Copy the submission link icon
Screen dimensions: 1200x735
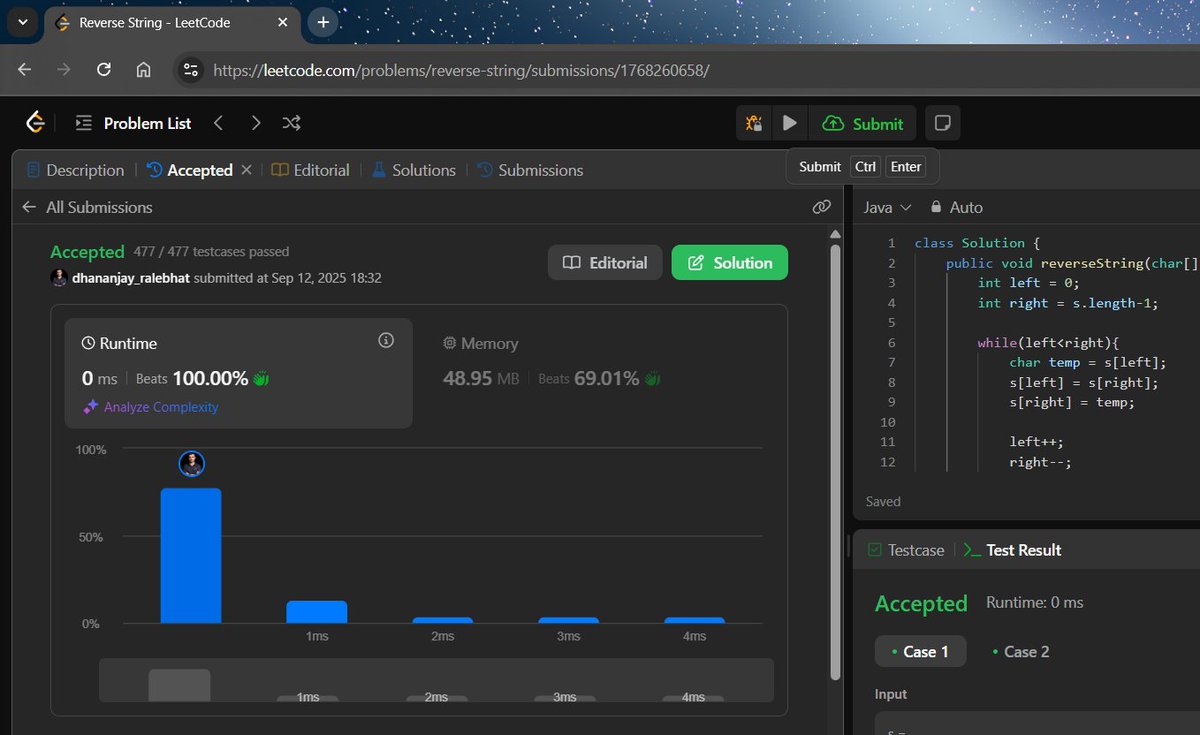(822, 207)
